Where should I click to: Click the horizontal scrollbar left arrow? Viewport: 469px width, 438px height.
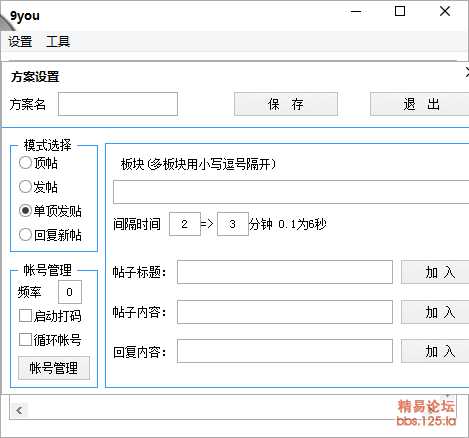click(x=19, y=411)
